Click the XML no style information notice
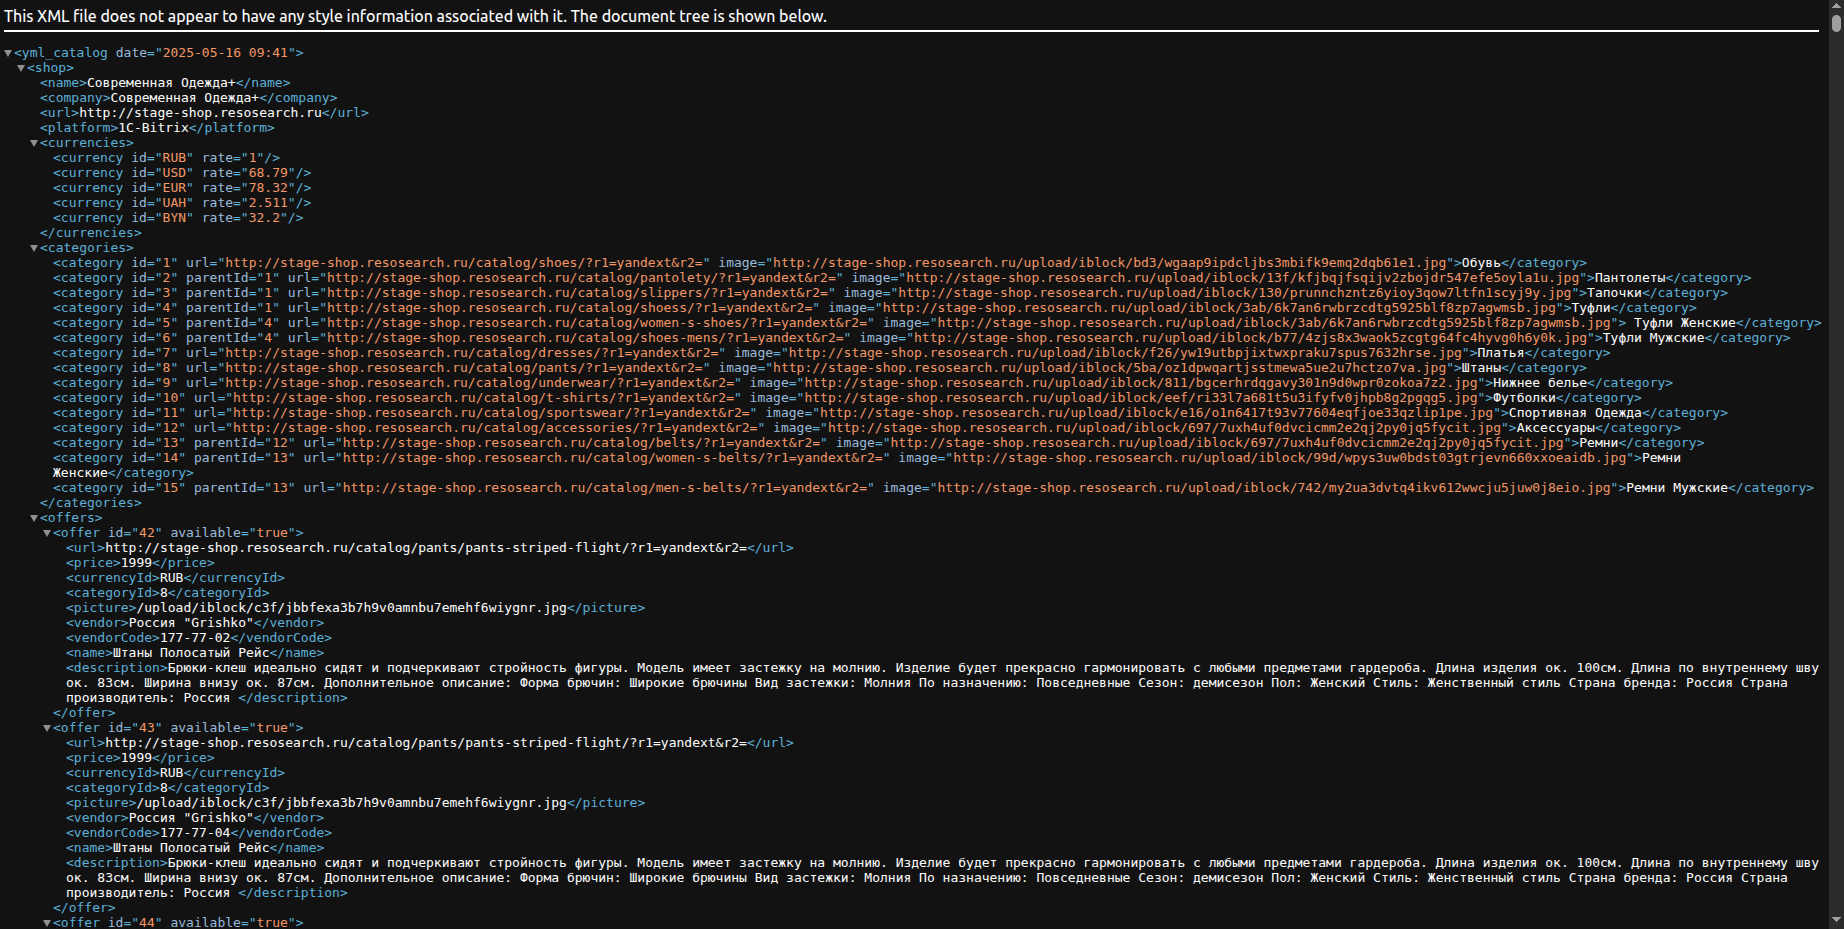The image size is (1844, 929). pos(415,16)
